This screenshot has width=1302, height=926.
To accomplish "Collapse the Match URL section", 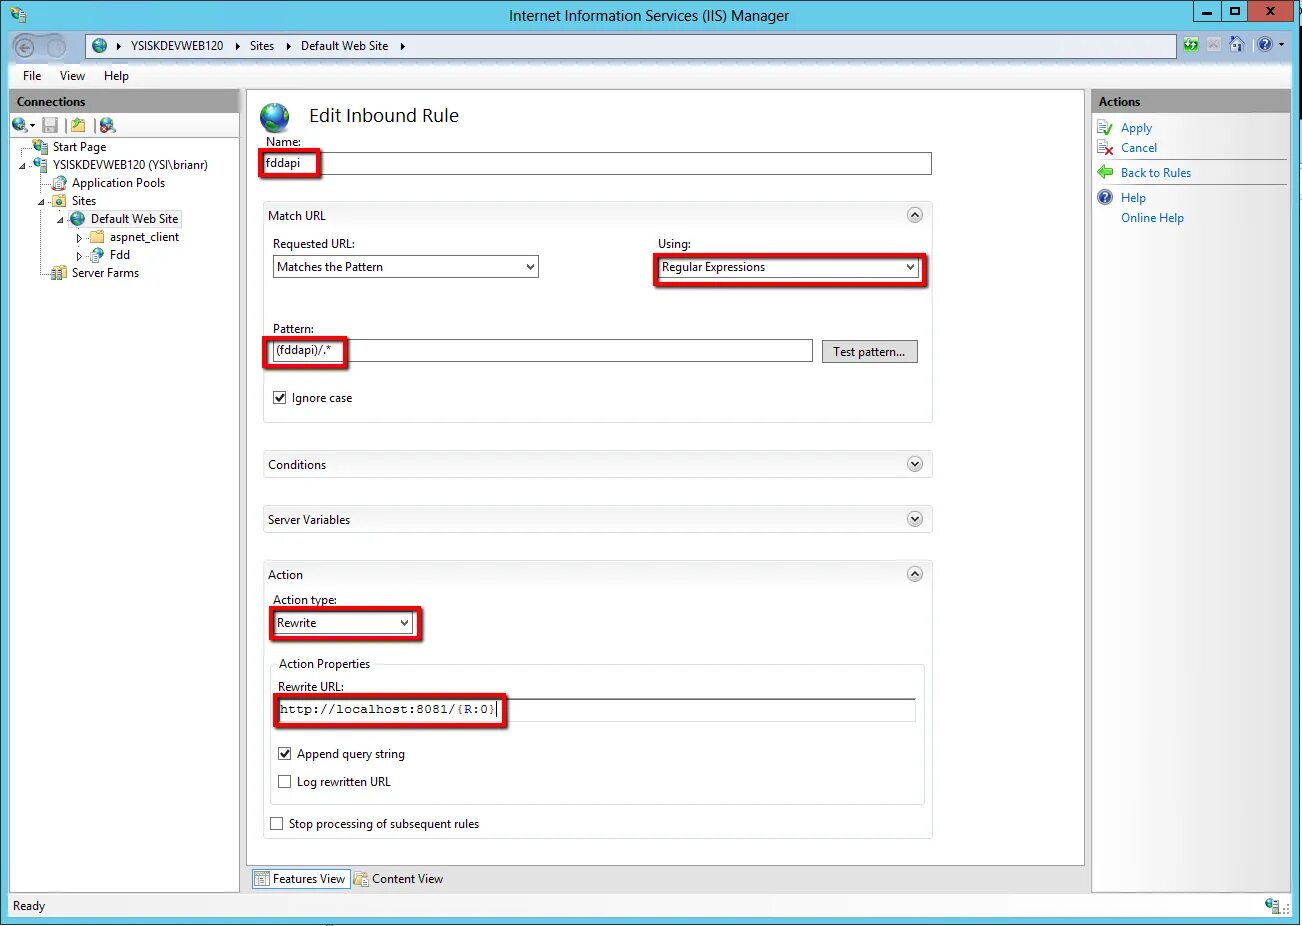I will coord(915,215).
